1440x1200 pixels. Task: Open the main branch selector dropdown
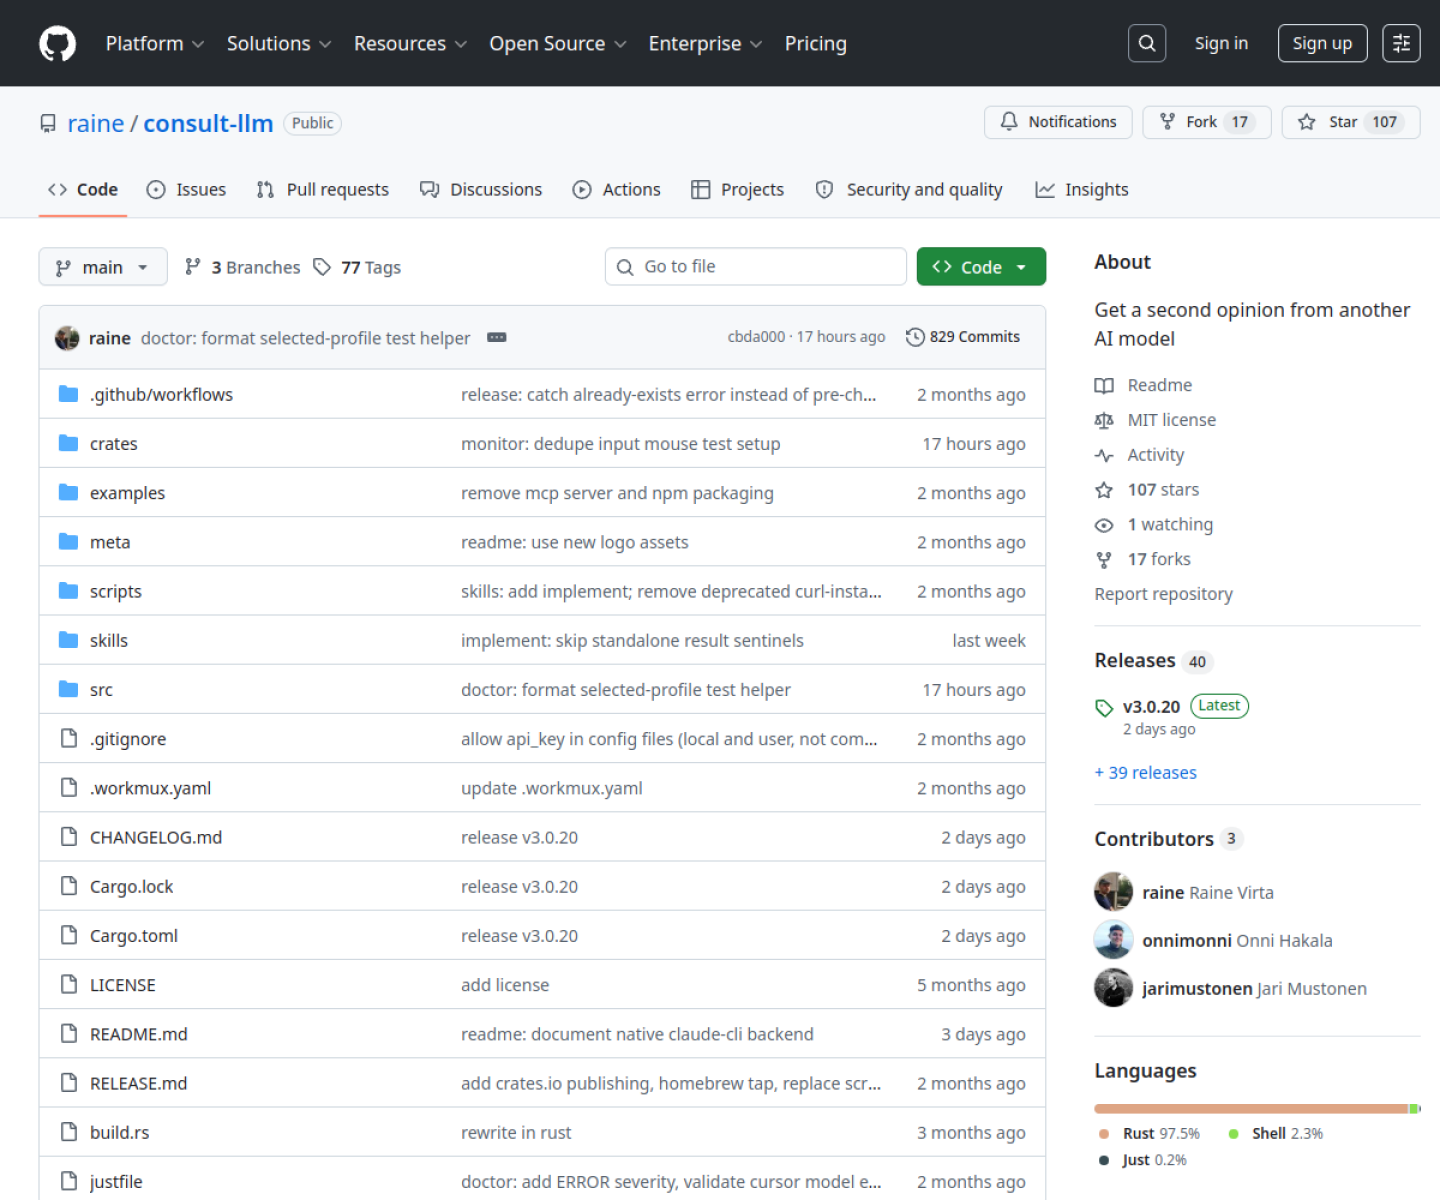click(103, 267)
